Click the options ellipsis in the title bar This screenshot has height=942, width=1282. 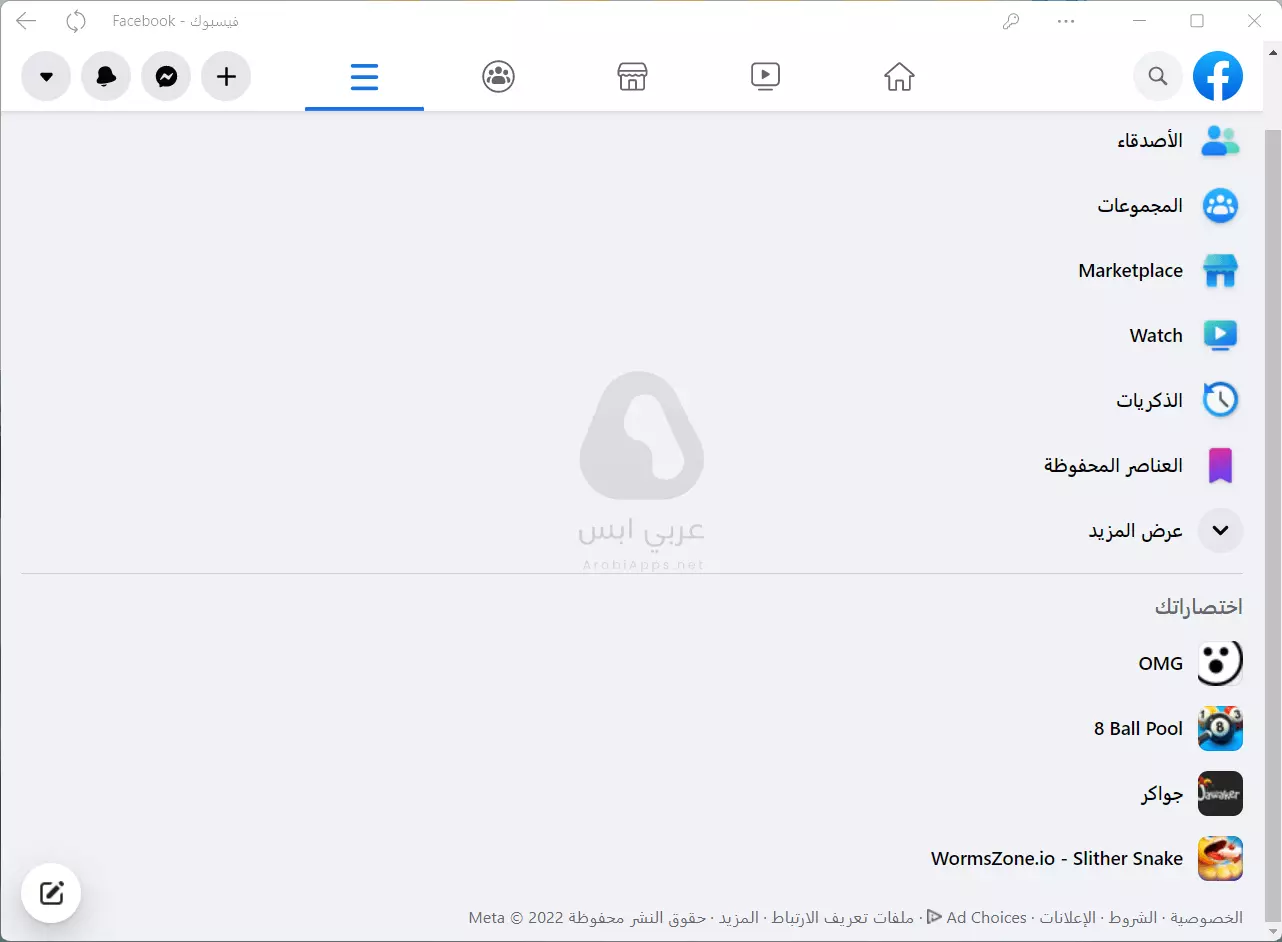[1065, 20]
